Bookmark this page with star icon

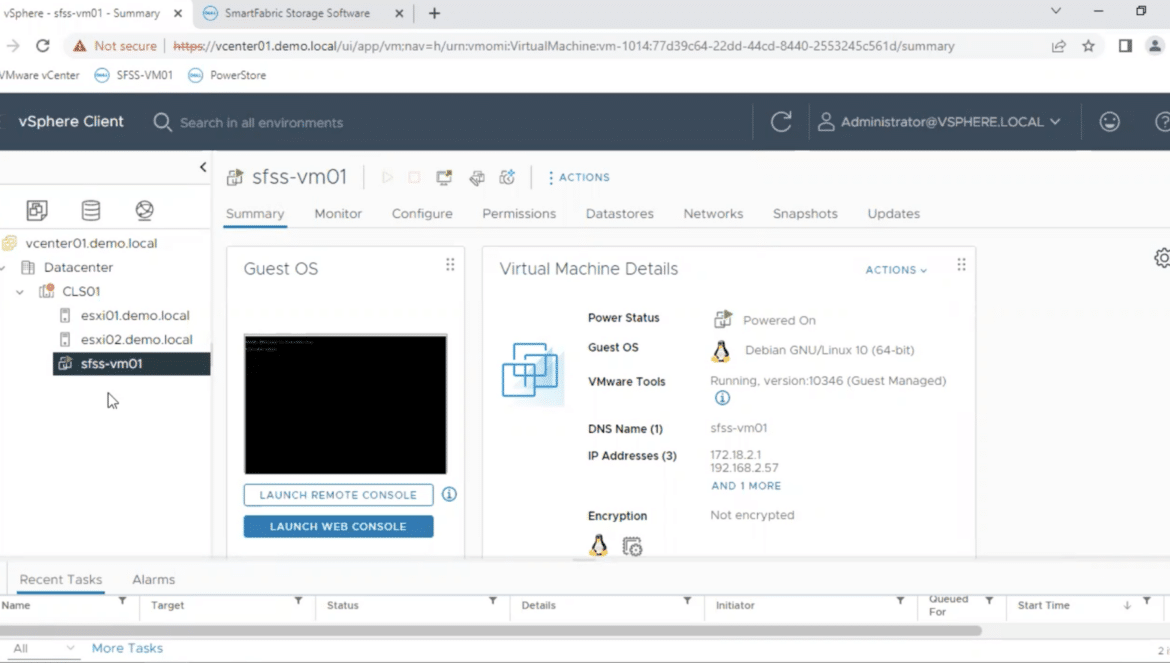tap(1089, 45)
